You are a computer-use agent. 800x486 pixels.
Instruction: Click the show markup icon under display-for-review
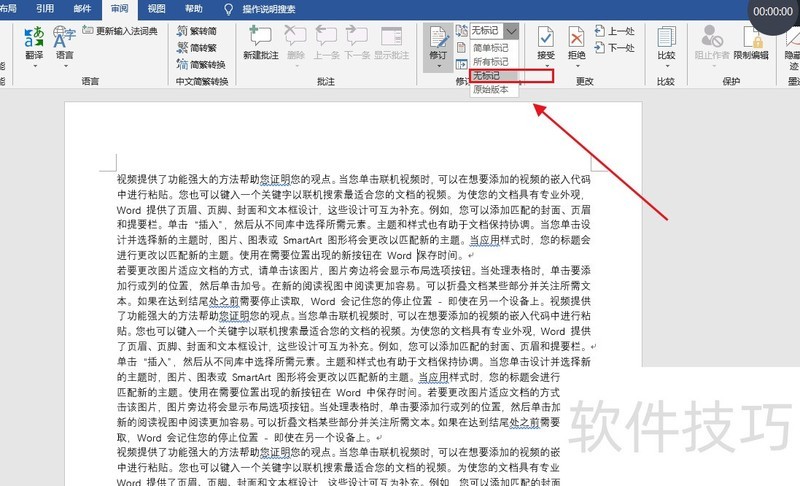pyautogui.click(x=461, y=48)
